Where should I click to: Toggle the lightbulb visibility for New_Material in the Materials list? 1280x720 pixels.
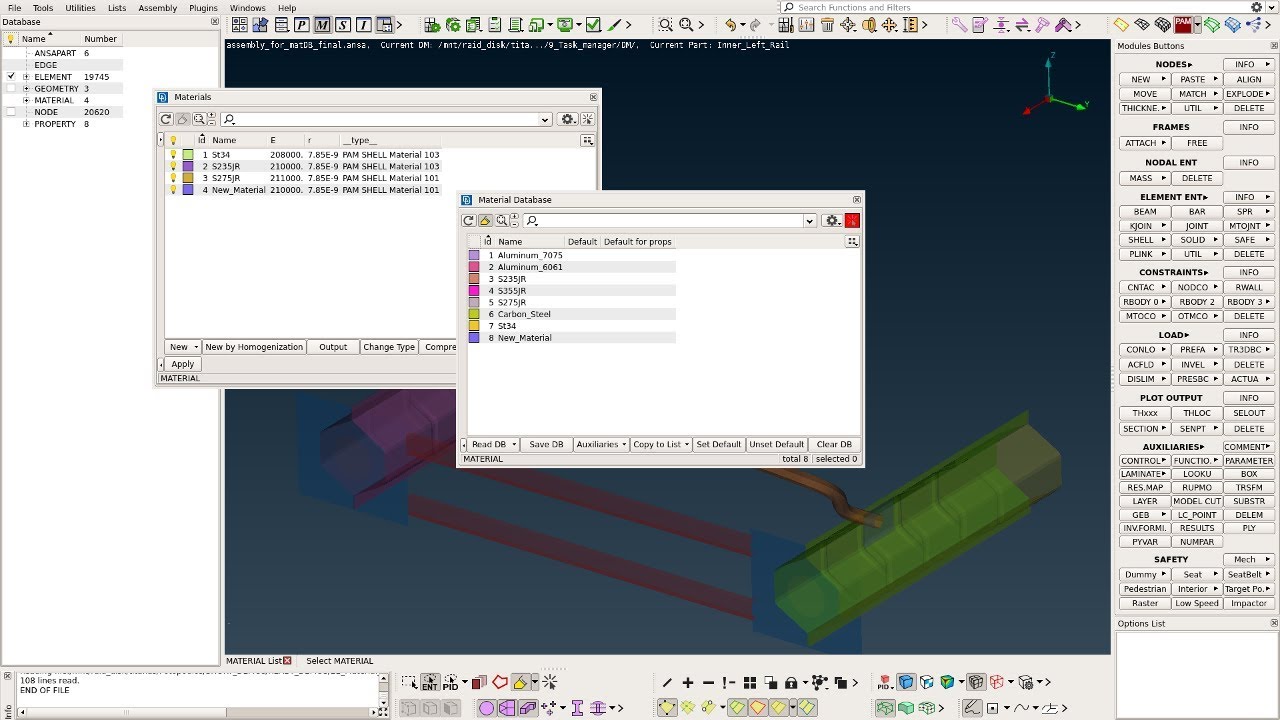point(173,190)
